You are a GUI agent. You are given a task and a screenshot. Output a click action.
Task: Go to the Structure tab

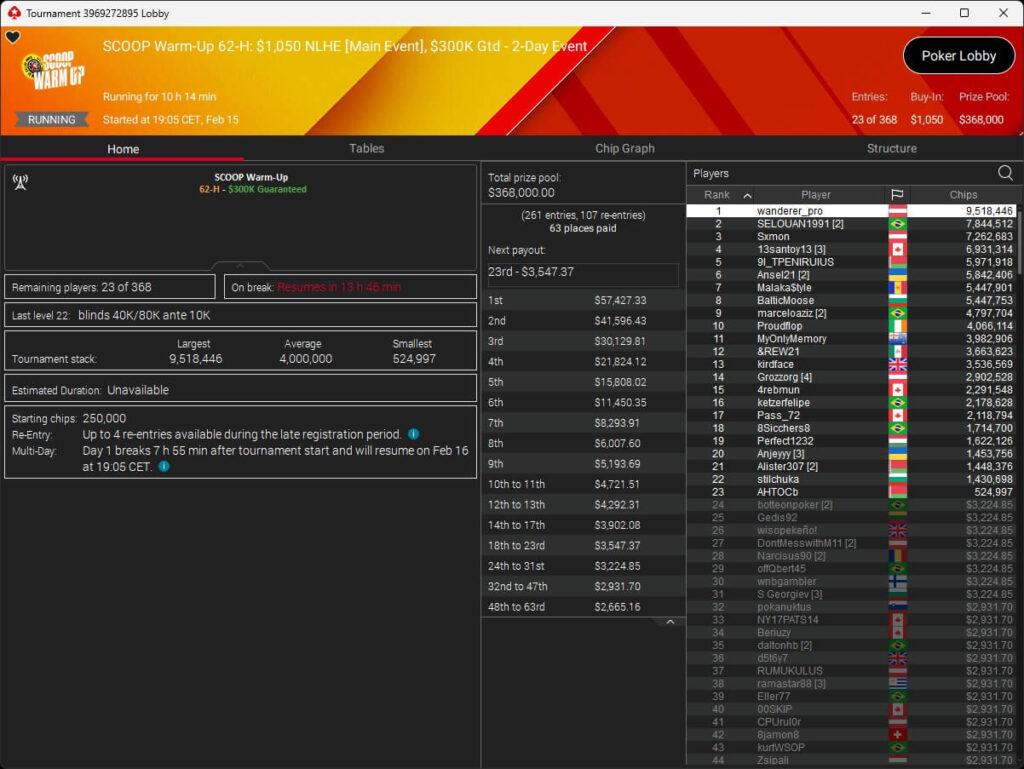[891, 148]
